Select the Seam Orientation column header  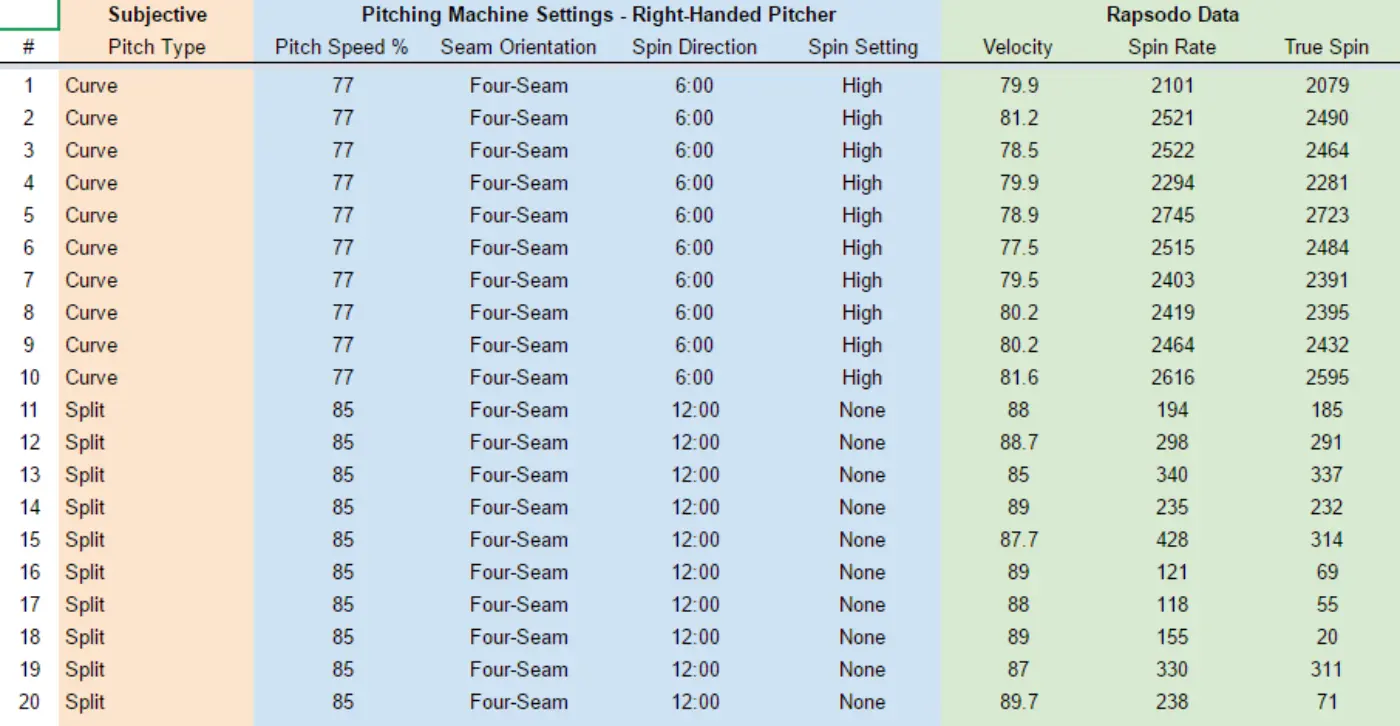[518, 47]
